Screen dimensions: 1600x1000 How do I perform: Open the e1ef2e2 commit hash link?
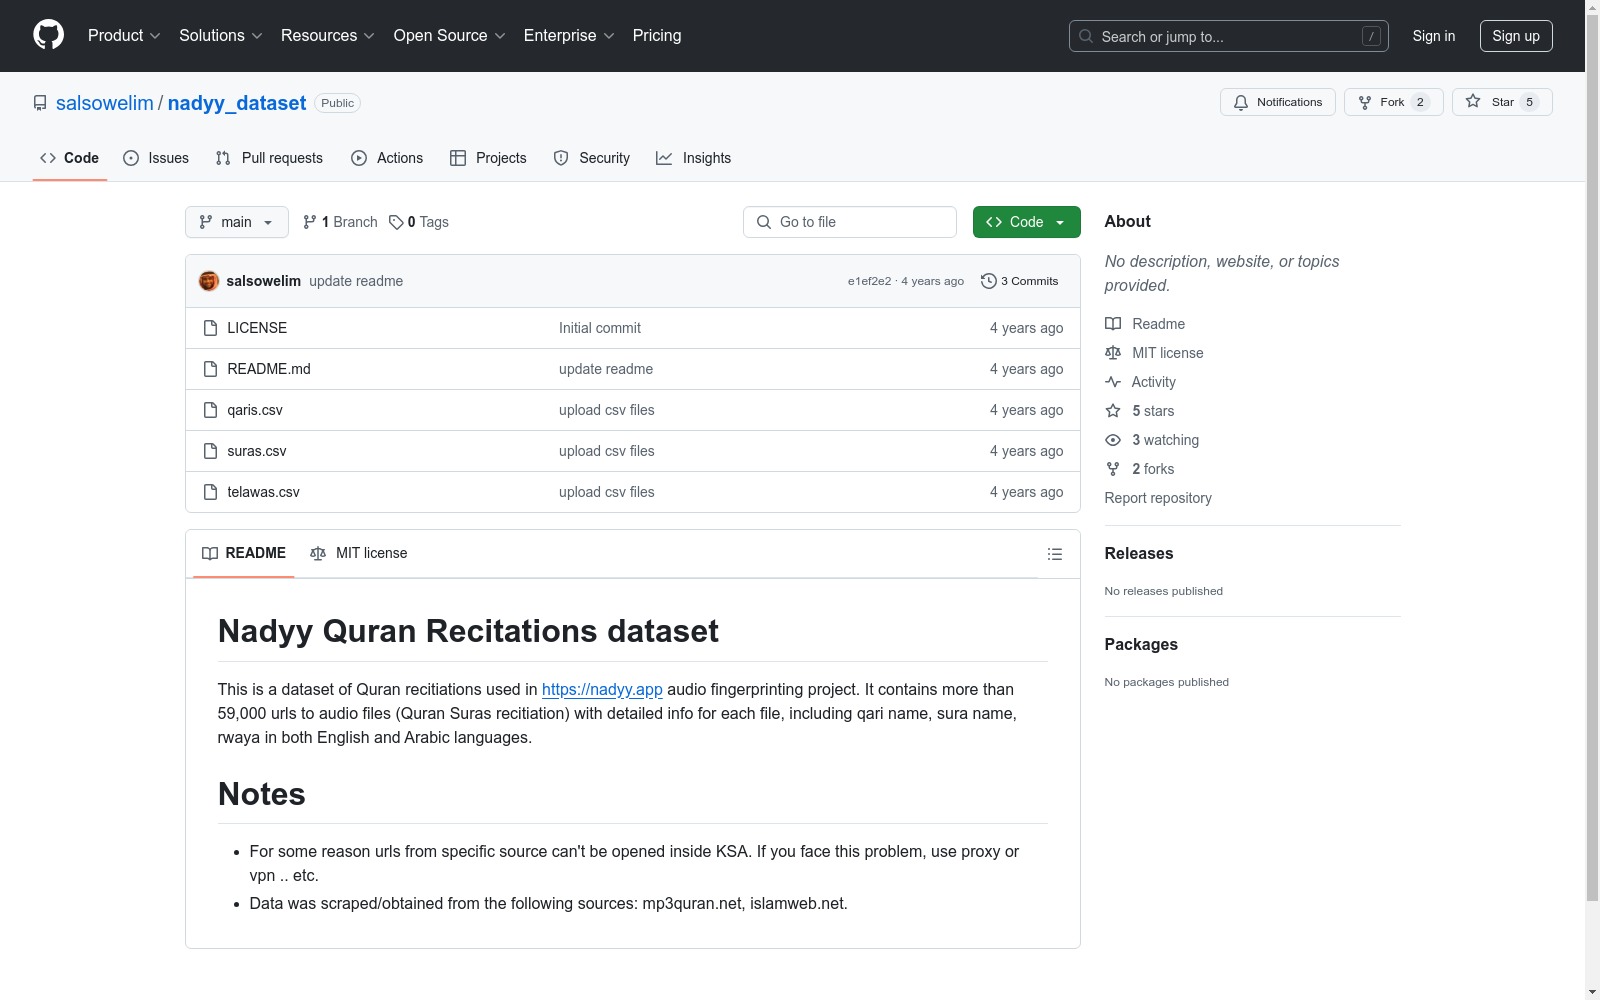pos(869,281)
